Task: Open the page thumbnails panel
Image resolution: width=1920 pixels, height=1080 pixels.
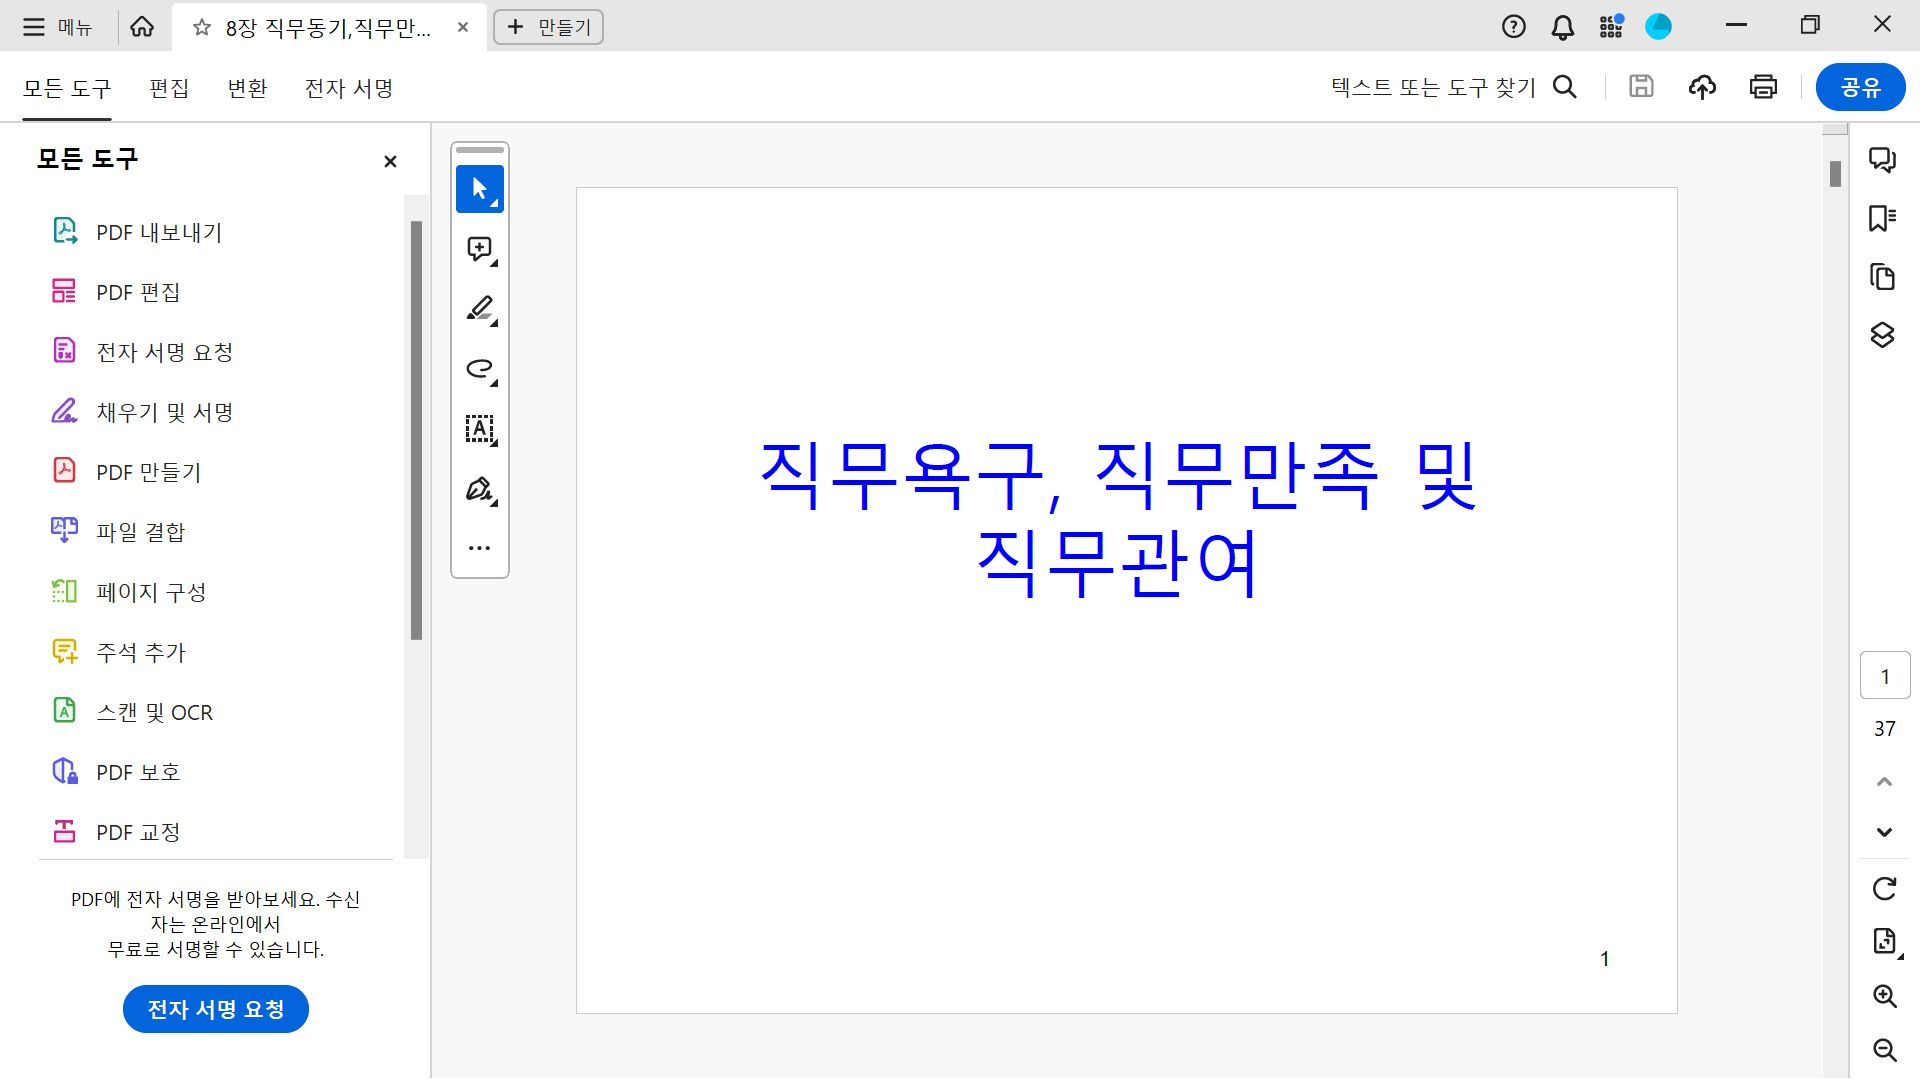Action: pos(1883,277)
